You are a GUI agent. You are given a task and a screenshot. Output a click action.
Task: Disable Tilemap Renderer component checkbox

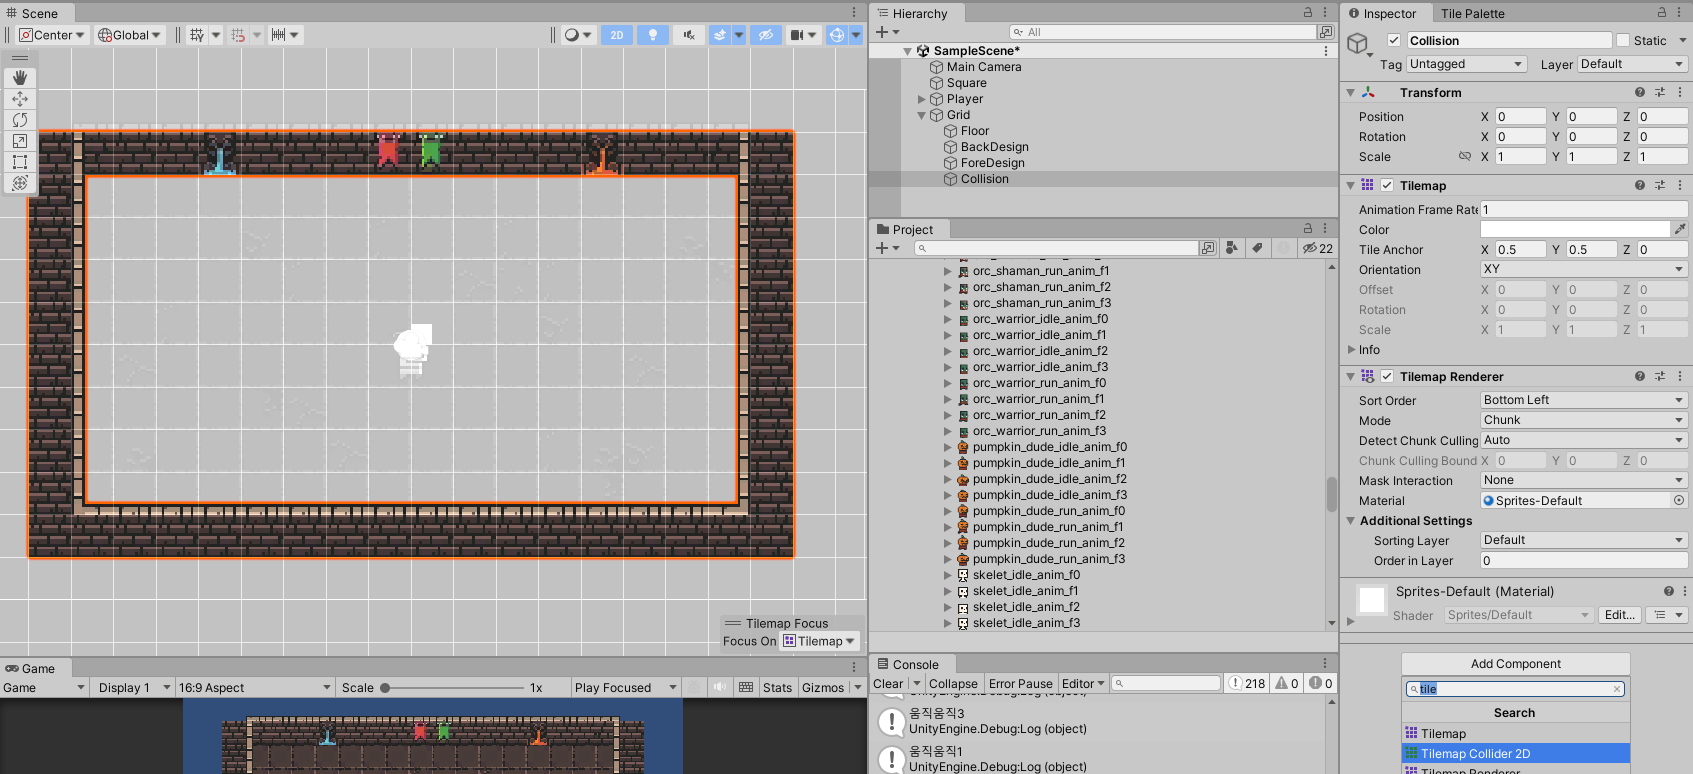[1387, 376]
